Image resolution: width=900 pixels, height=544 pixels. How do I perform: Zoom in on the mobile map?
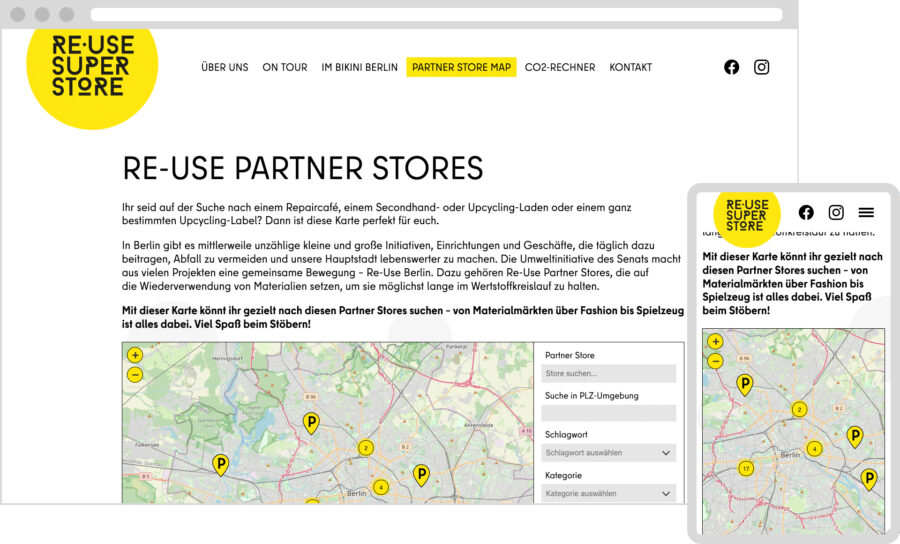[x=715, y=341]
